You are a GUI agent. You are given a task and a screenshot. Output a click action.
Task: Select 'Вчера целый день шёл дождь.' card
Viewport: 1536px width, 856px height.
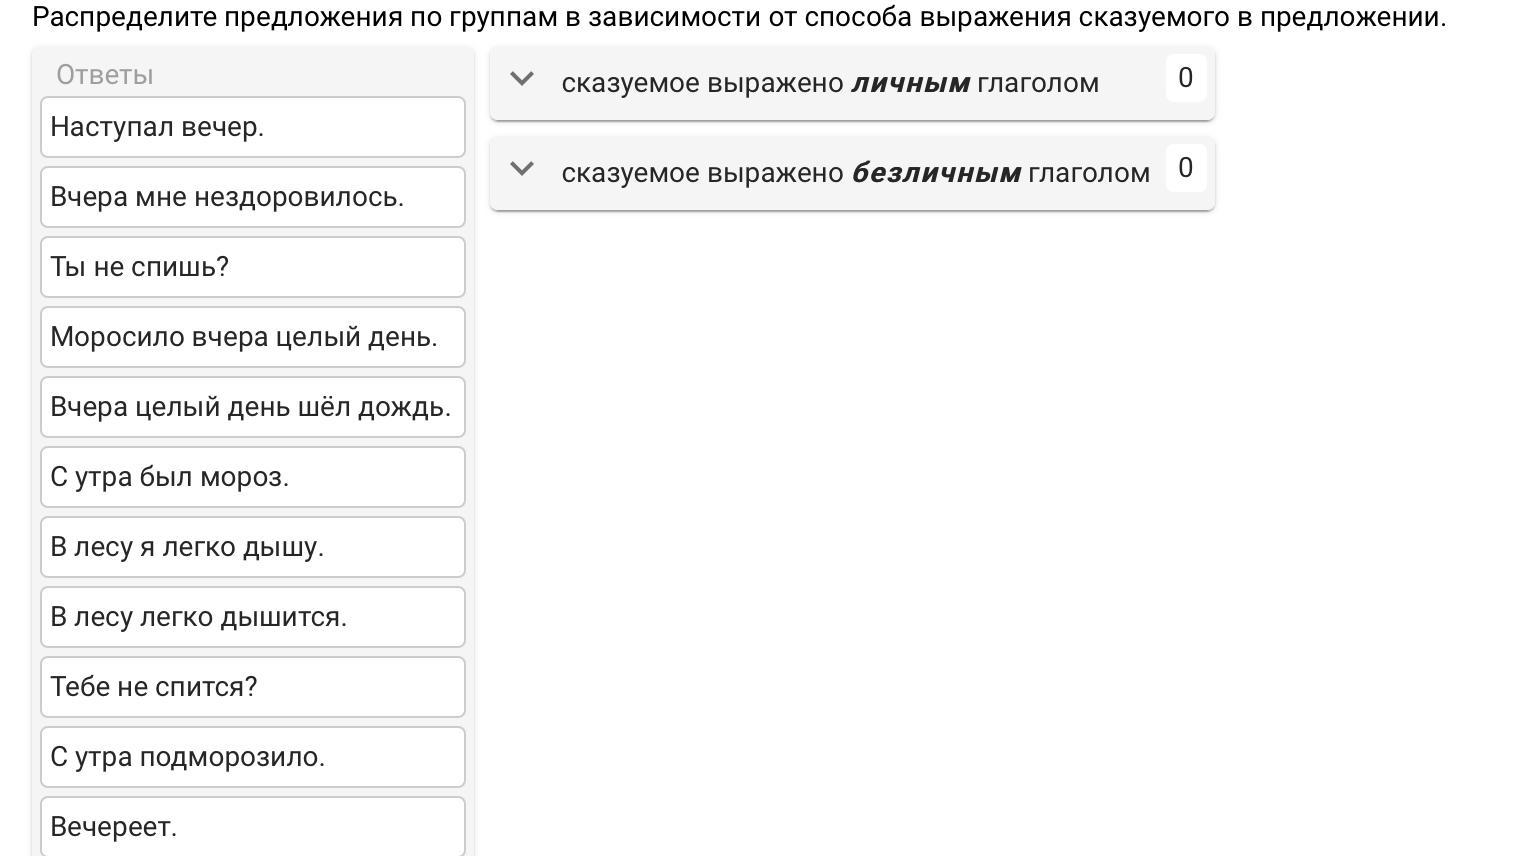point(253,407)
